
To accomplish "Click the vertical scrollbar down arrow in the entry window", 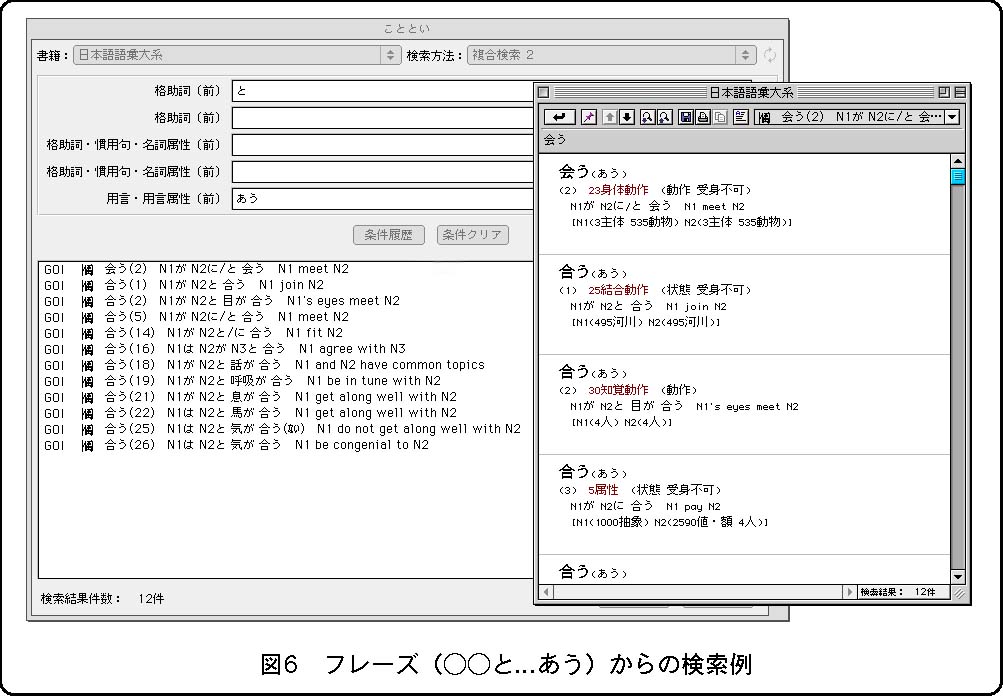I will [x=958, y=576].
